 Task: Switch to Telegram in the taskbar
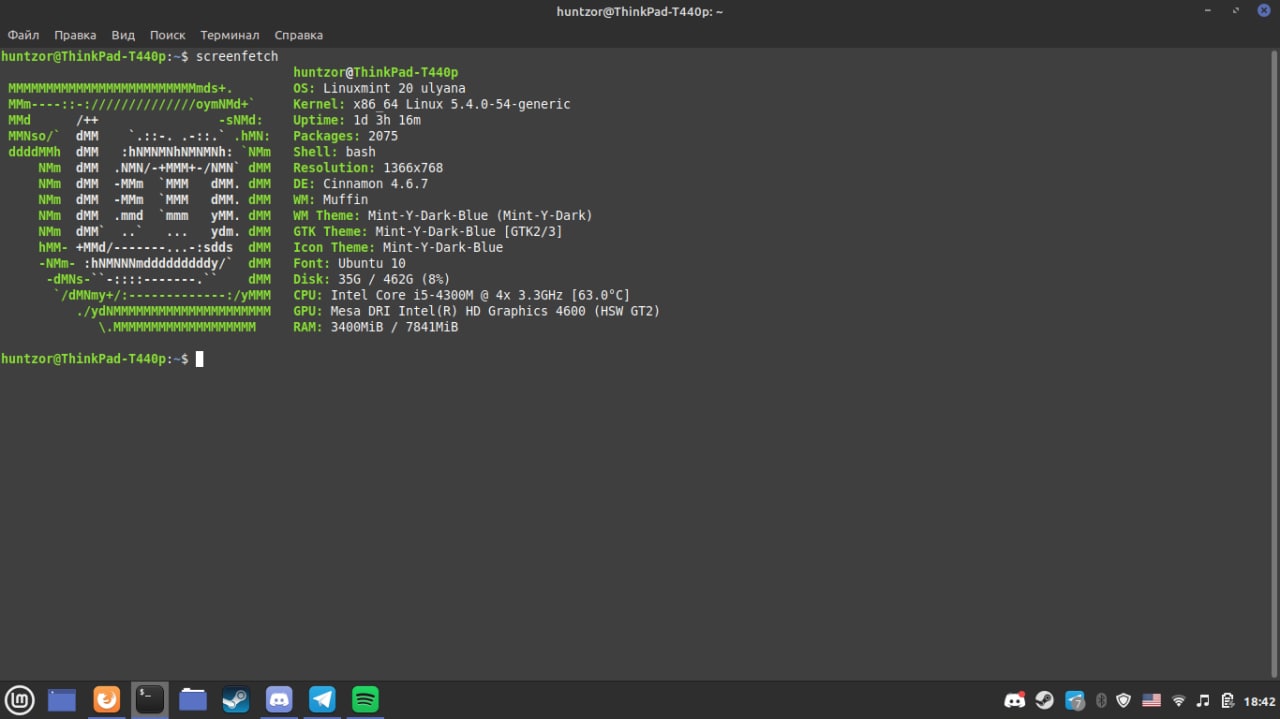(x=322, y=699)
